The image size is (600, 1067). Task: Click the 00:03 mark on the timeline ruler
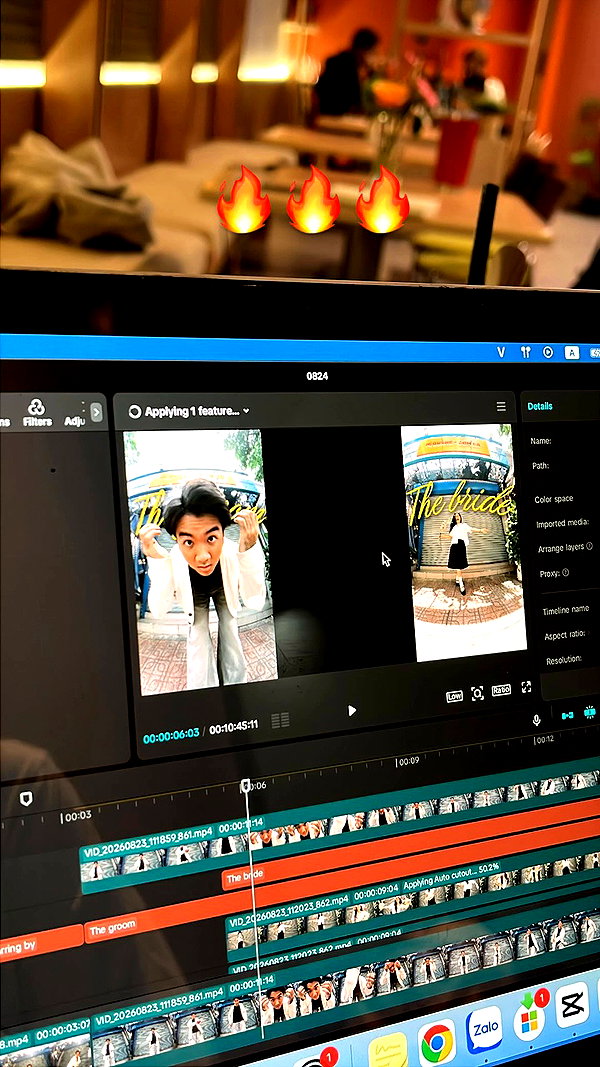tap(76, 815)
